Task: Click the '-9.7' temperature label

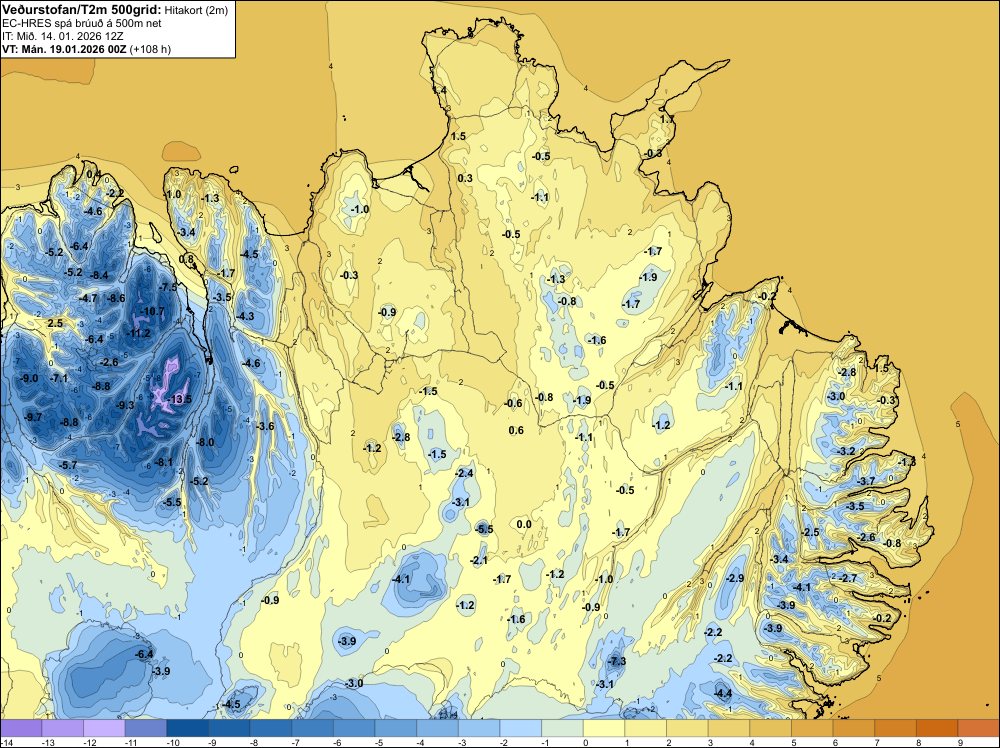Action: (x=33, y=418)
